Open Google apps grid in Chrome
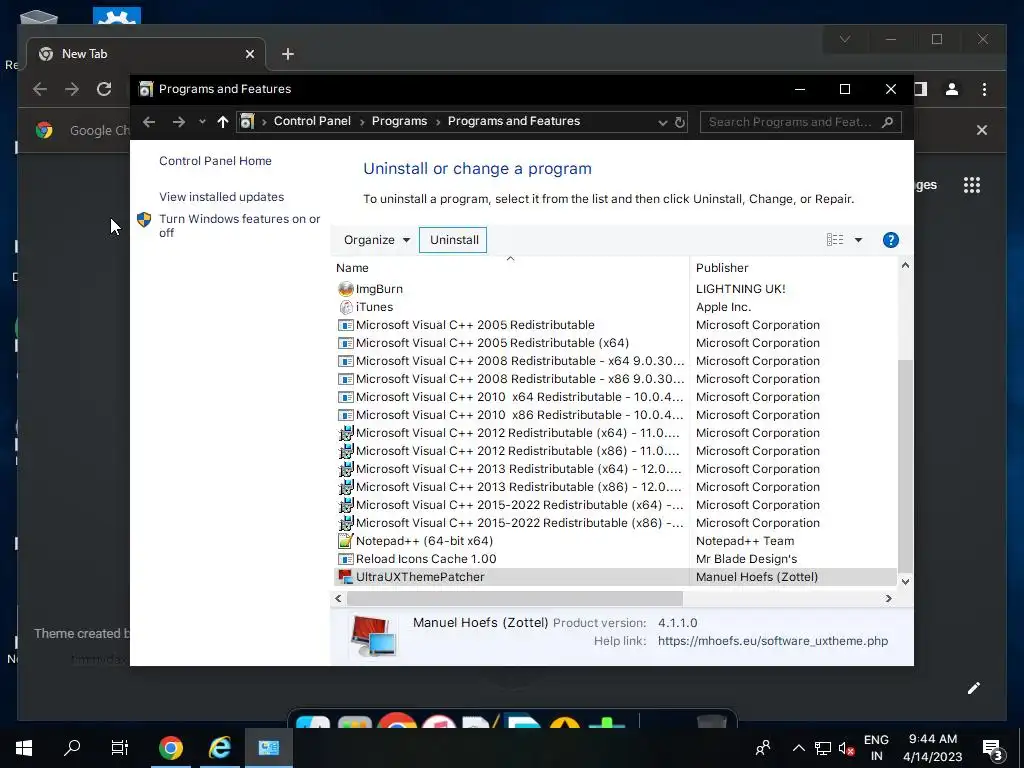This screenshot has width=1024, height=768. [x=972, y=185]
